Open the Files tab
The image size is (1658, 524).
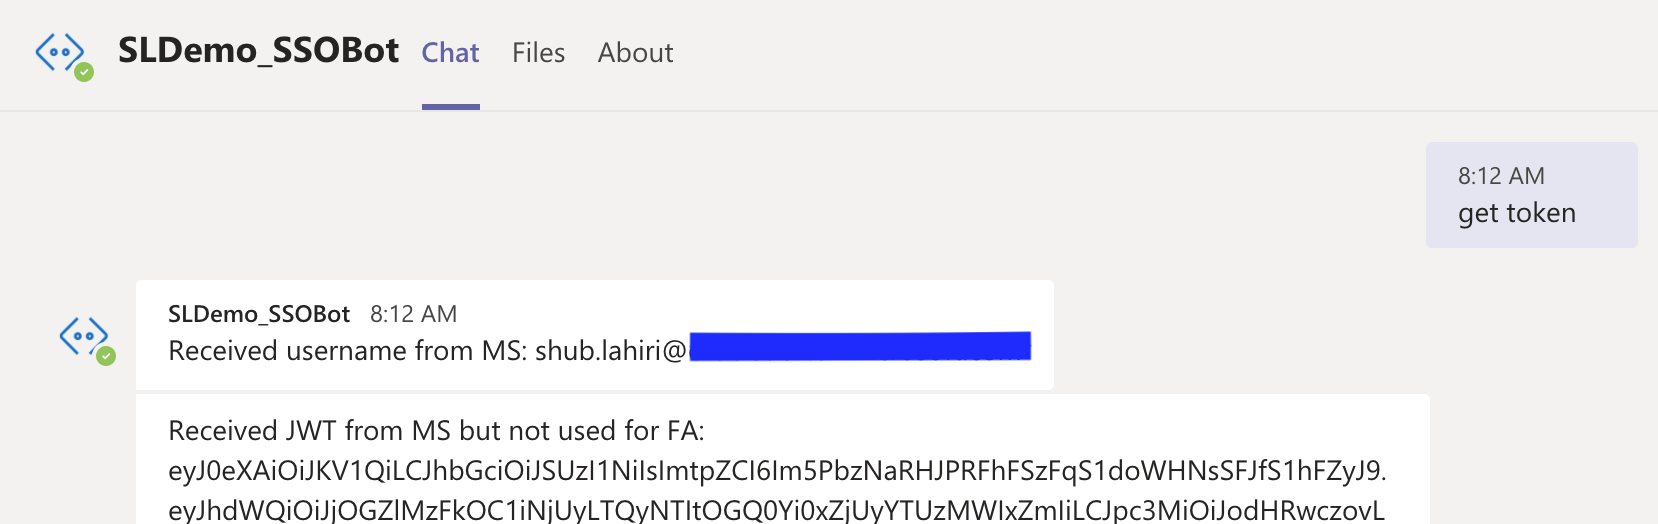point(538,53)
